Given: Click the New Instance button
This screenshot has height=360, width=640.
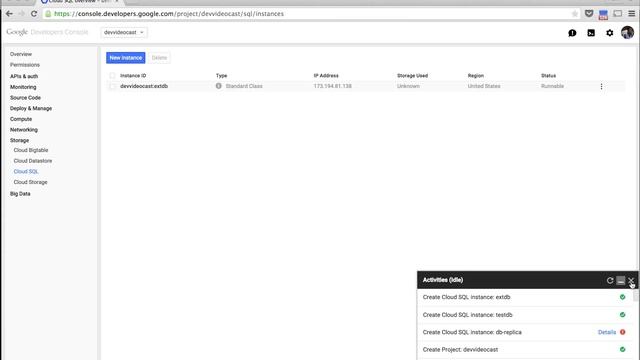Looking at the screenshot, I should [x=126, y=58].
